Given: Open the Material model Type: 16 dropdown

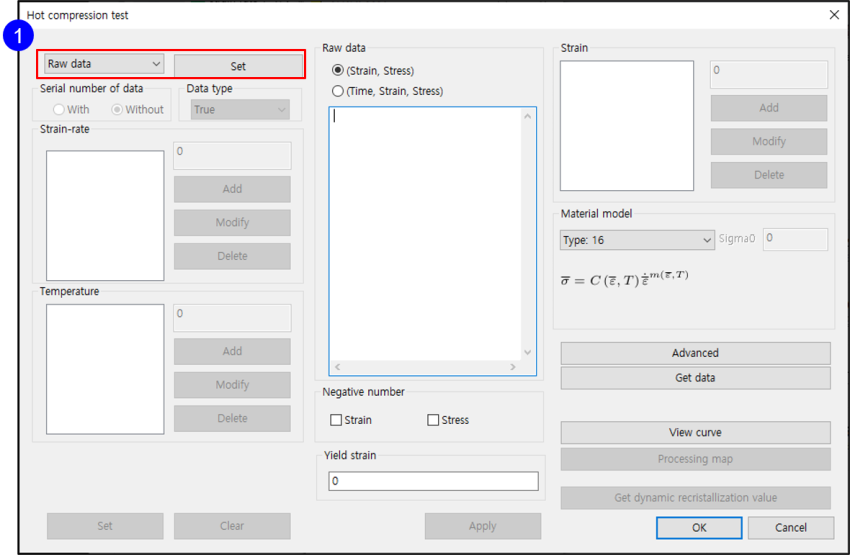Looking at the screenshot, I should pyautogui.click(x=637, y=240).
